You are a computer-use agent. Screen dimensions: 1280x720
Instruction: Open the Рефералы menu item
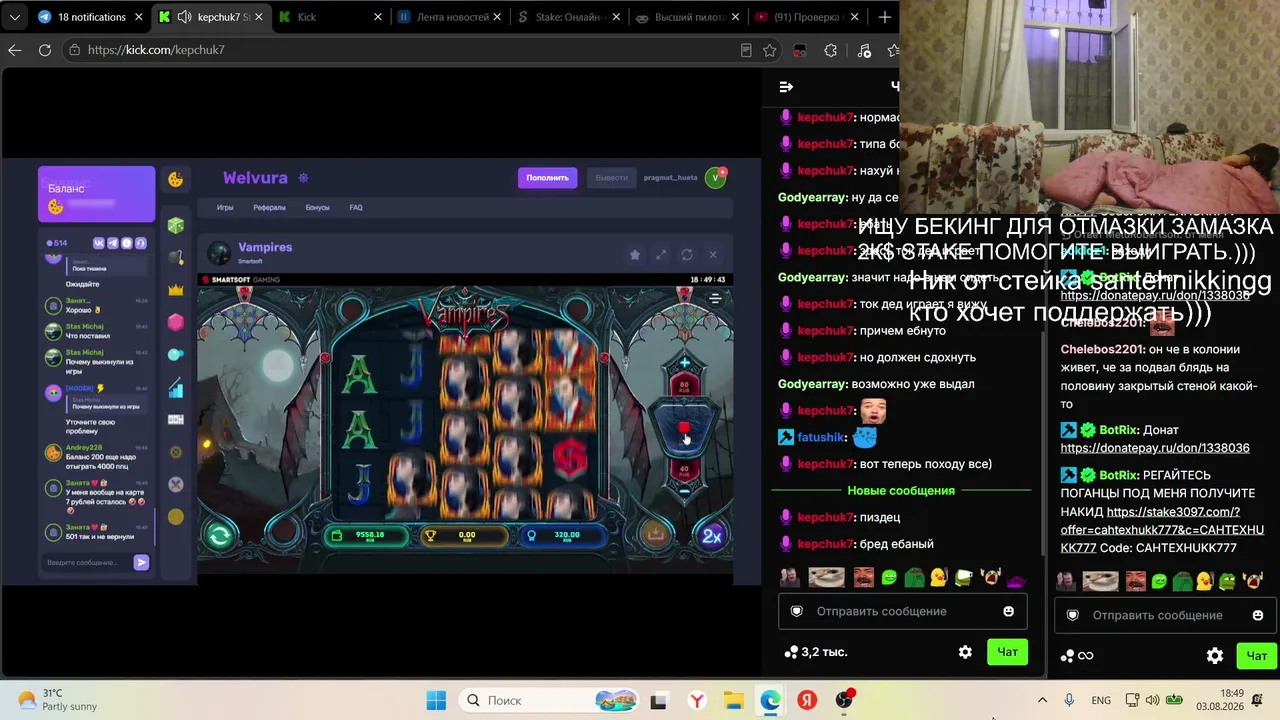(x=269, y=208)
